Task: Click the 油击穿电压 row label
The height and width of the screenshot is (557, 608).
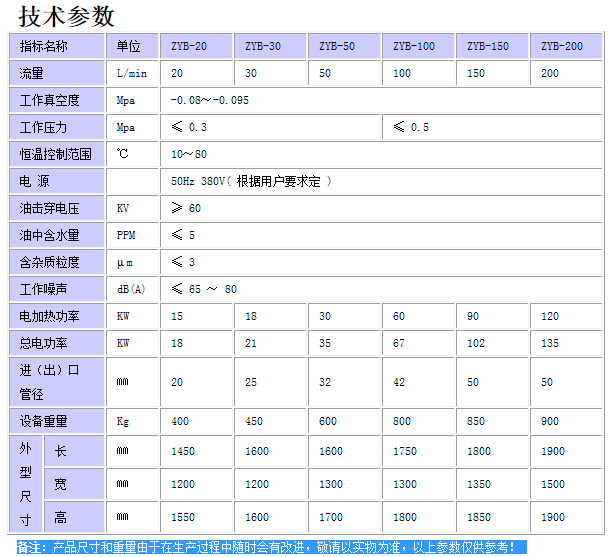Action: click(x=49, y=209)
